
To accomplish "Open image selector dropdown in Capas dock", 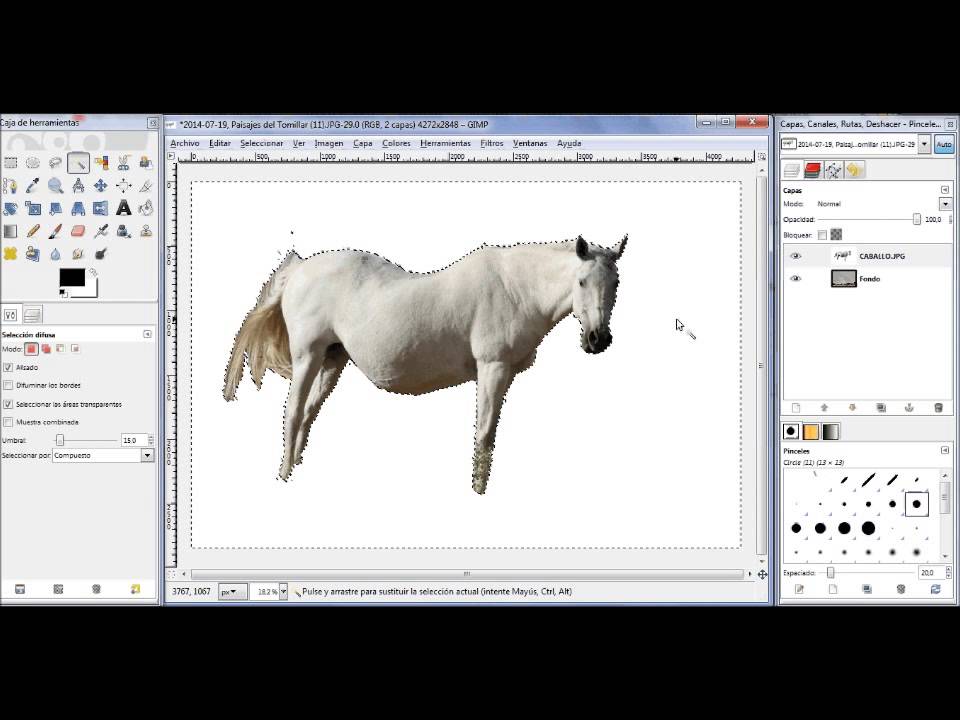I will 924,144.
